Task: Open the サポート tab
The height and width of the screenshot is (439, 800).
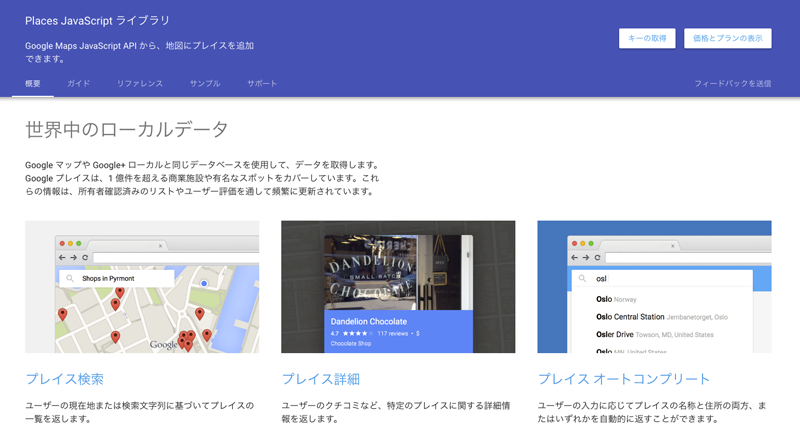Action: coord(262,83)
